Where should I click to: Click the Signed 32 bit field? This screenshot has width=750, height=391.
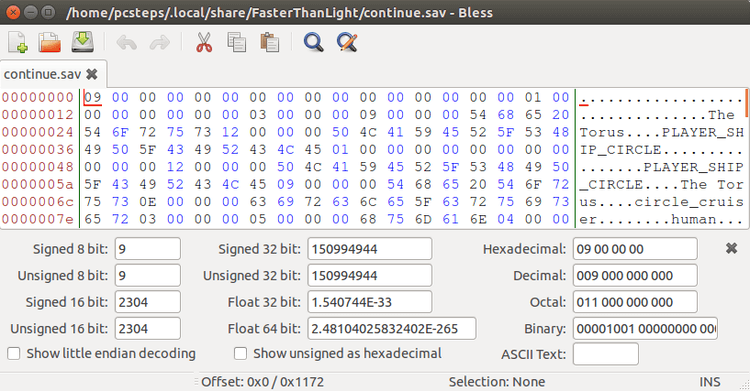(370, 249)
